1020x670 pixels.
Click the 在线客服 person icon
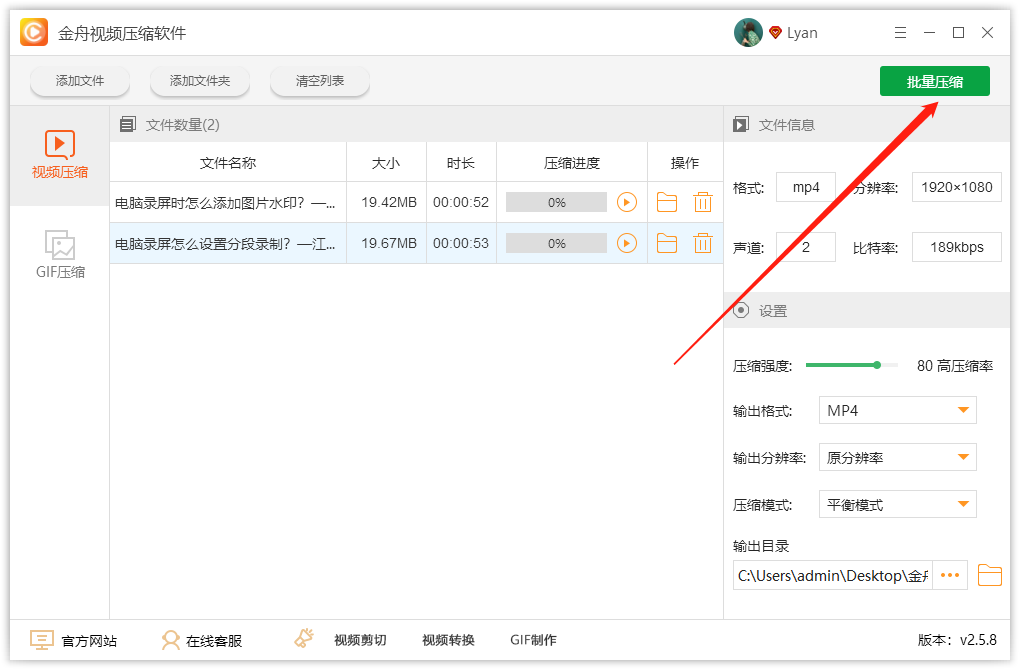(x=170, y=640)
